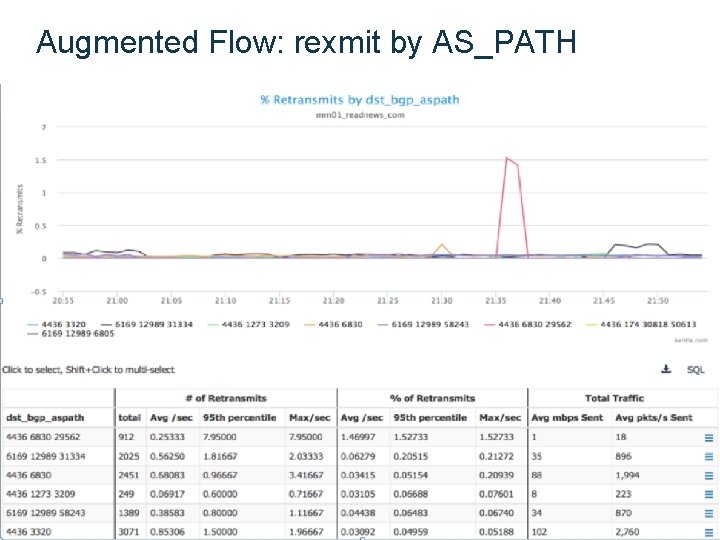Click the 2,760 pkts/s cell
Screen dimensions: 720x540
coord(627,532)
